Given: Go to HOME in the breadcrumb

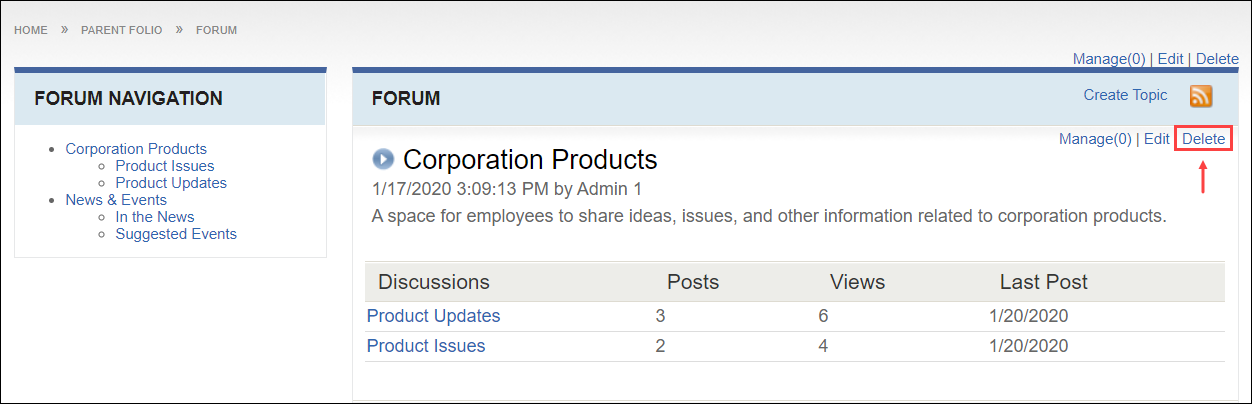Looking at the screenshot, I should pos(31,30).
